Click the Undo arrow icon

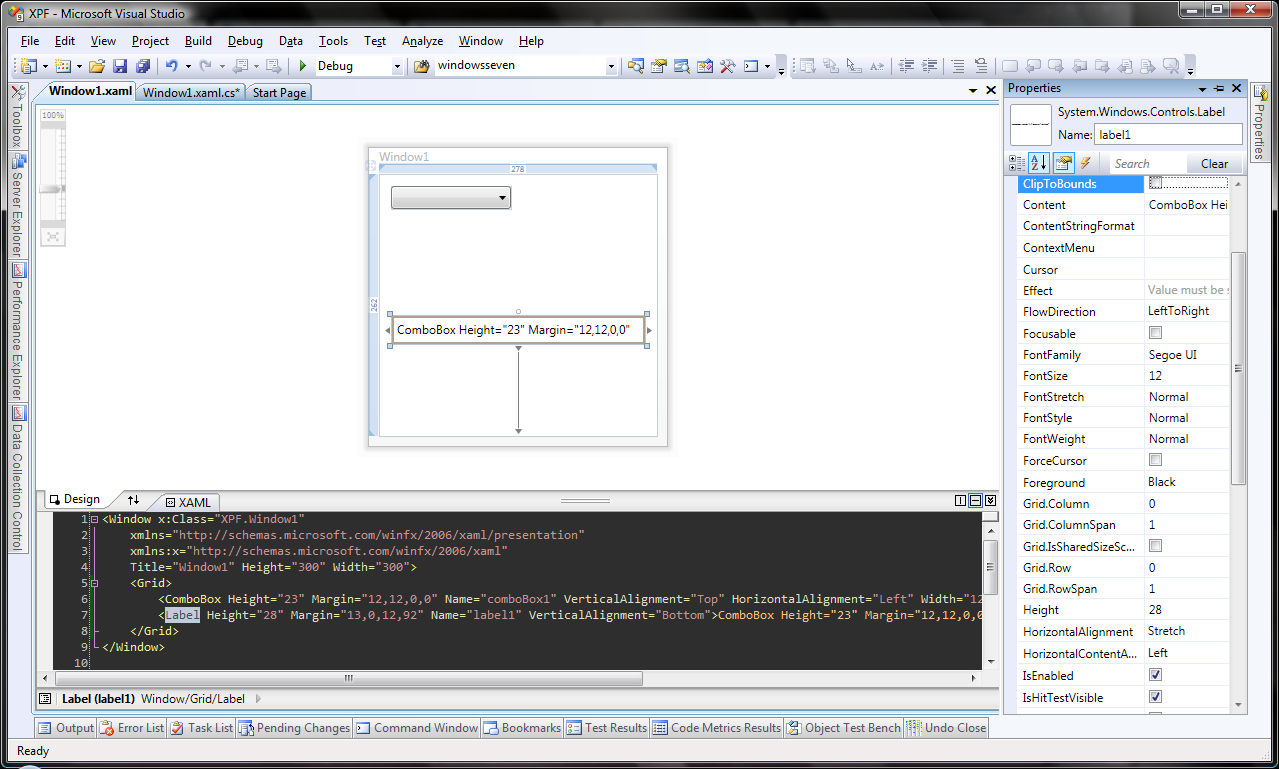tap(171, 66)
